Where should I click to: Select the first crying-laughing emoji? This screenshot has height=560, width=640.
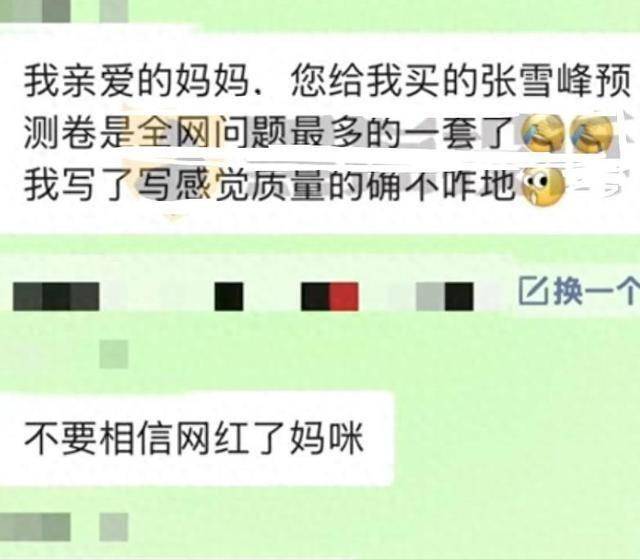[542, 133]
